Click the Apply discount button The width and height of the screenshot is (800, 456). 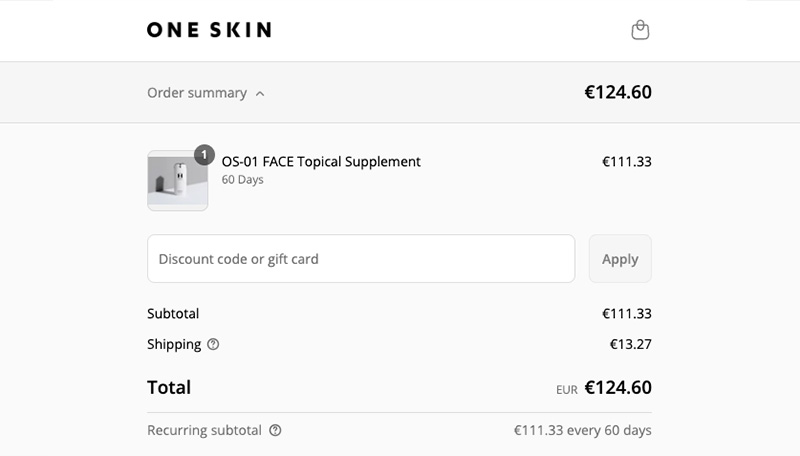[x=620, y=259]
